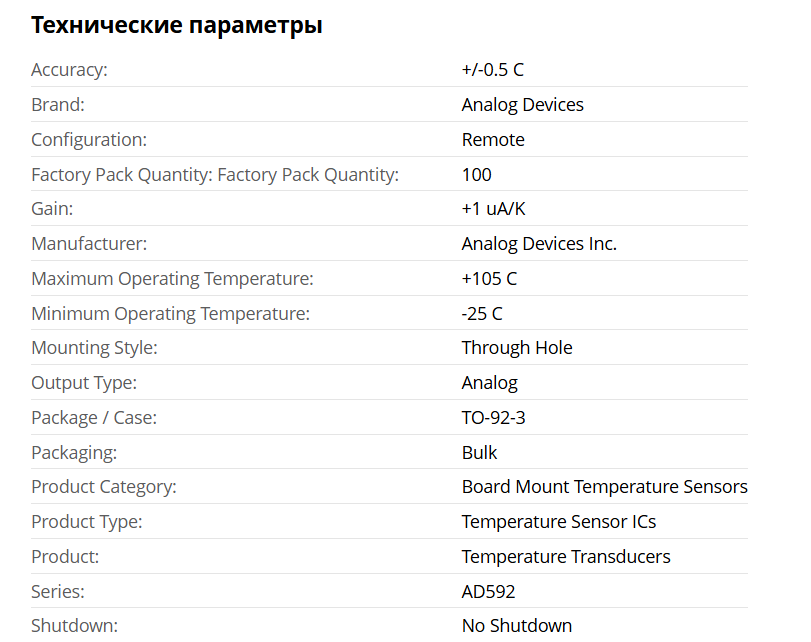Click the Remote configuration value
This screenshot has height=642, width=811.
pos(493,140)
